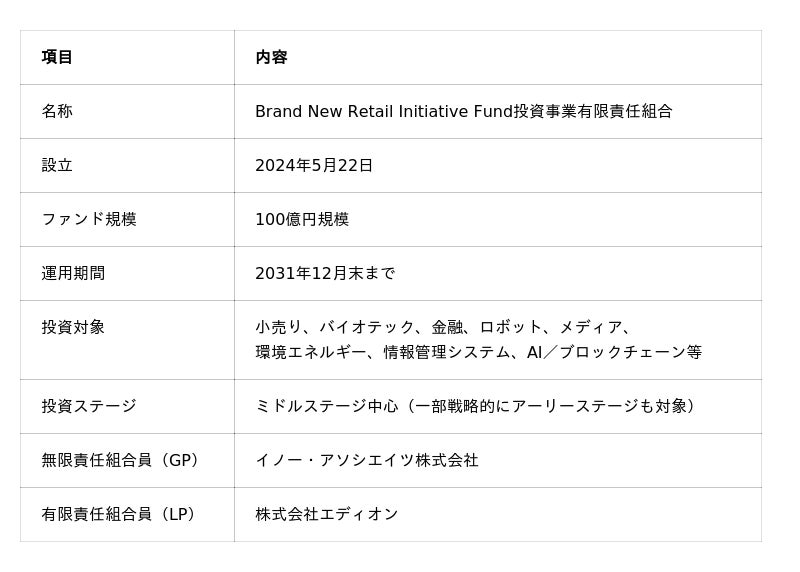Select the 名称 row label
This screenshot has height=572, width=800.
[x=57, y=111]
